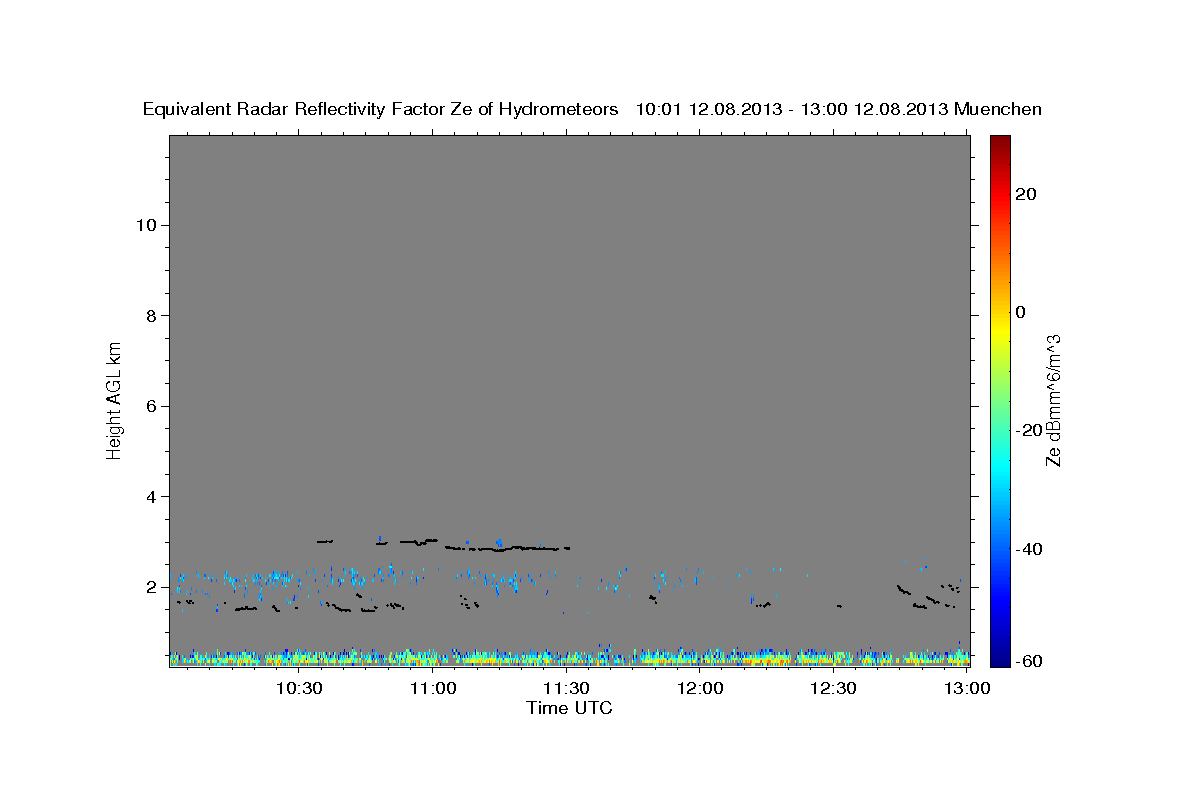
Task: Click the '12:00' time tick label
Action: tap(700, 688)
